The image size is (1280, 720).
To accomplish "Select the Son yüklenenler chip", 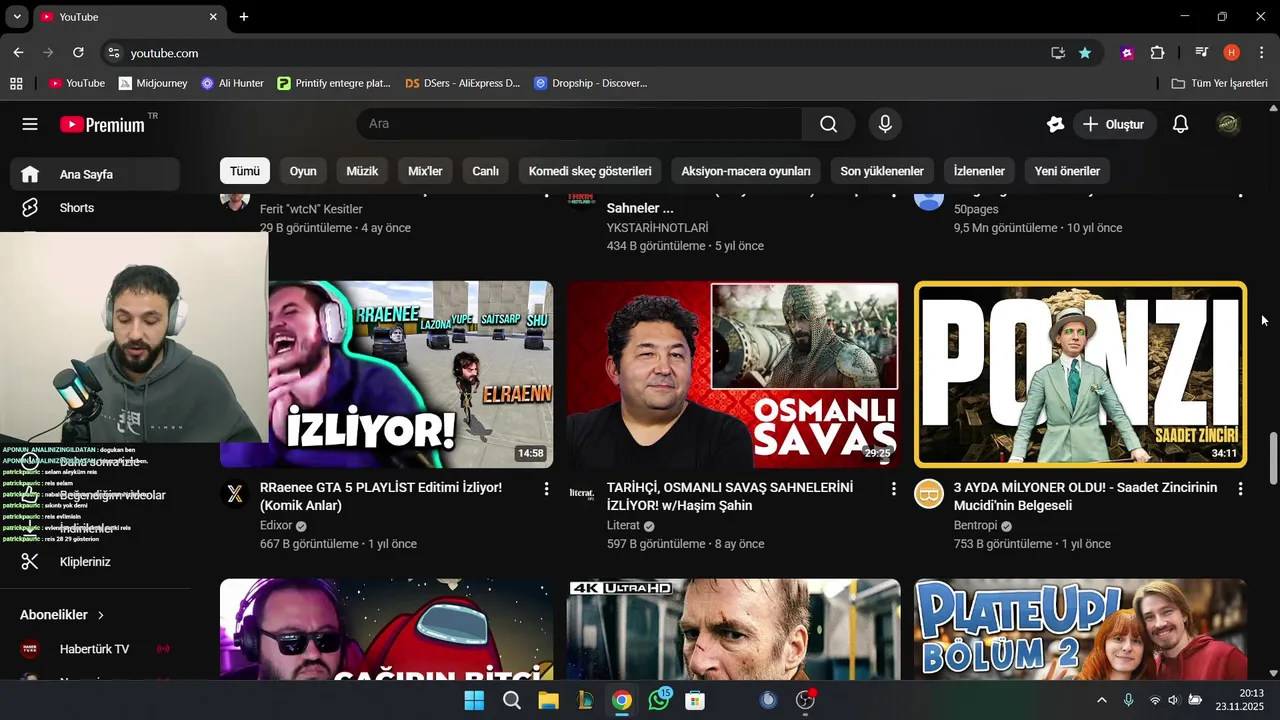I will tap(882, 171).
